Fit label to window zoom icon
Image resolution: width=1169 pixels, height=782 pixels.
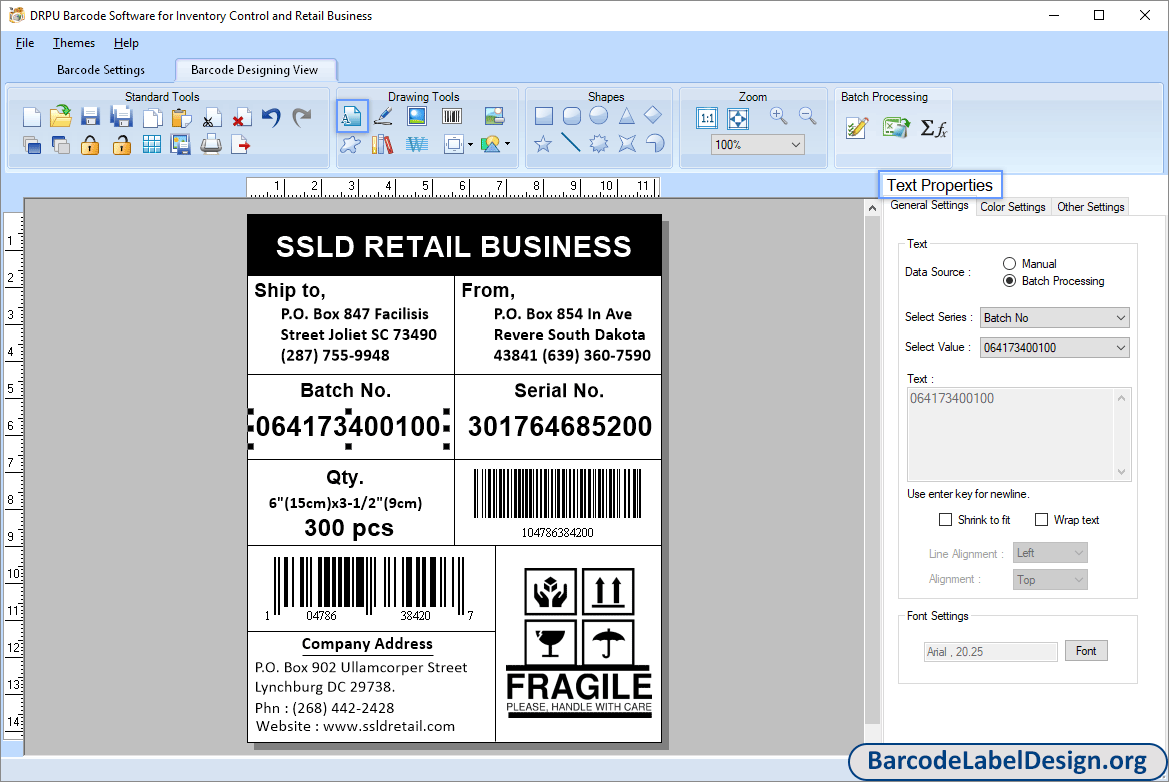[737, 118]
